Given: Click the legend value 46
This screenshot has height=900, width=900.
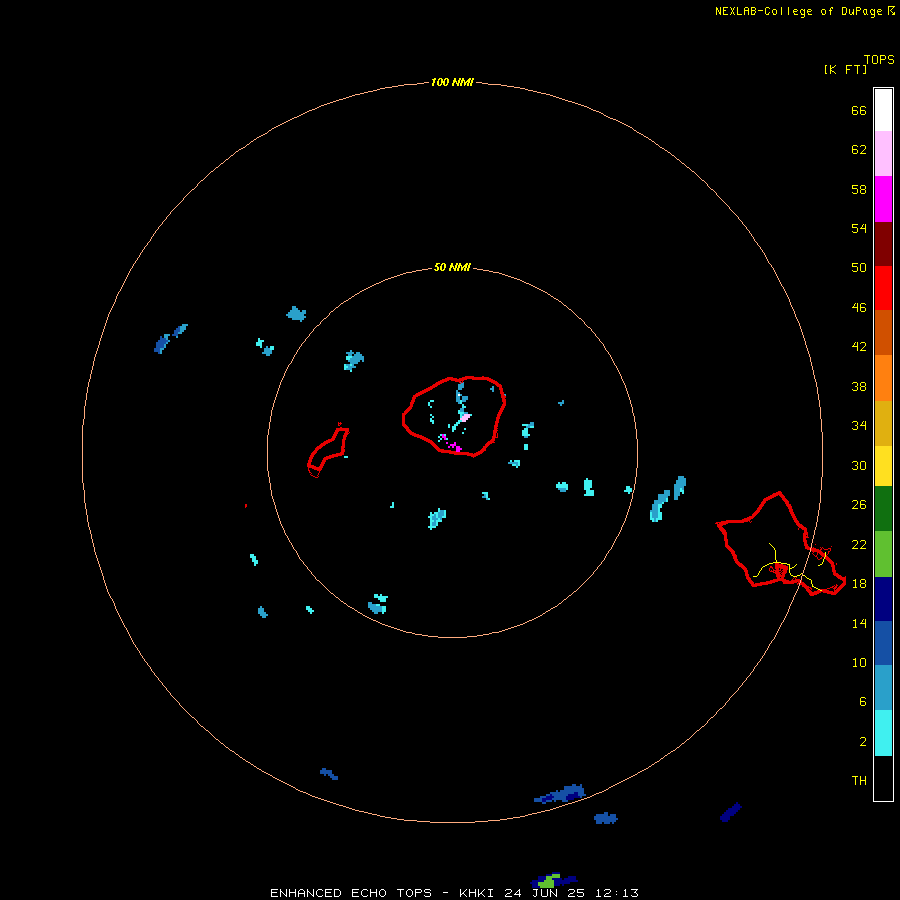Looking at the screenshot, I should (859, 308).
